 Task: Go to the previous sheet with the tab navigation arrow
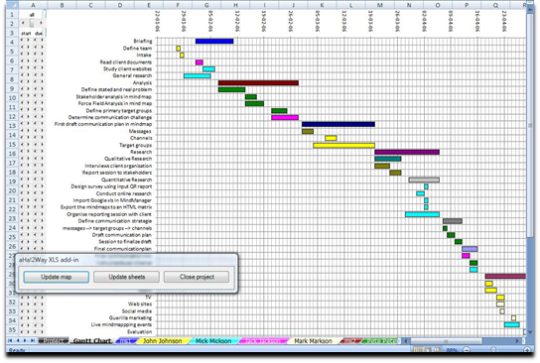click(x=18, y=341)
